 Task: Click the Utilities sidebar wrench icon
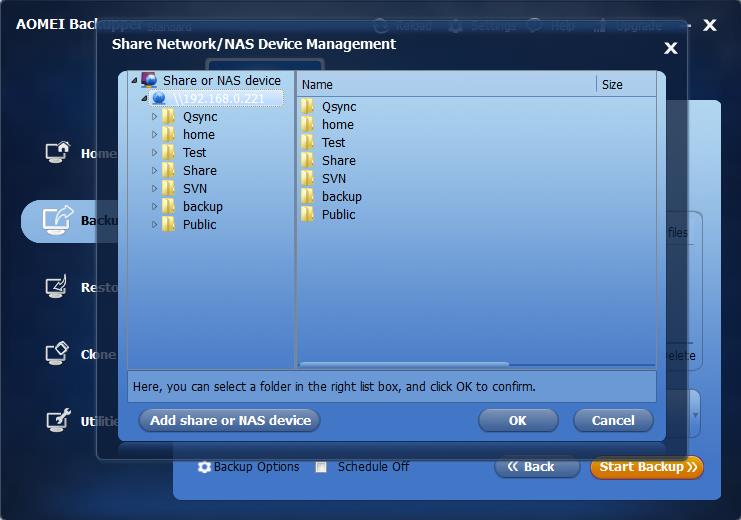pyautogui.click(x=58, y=420)
